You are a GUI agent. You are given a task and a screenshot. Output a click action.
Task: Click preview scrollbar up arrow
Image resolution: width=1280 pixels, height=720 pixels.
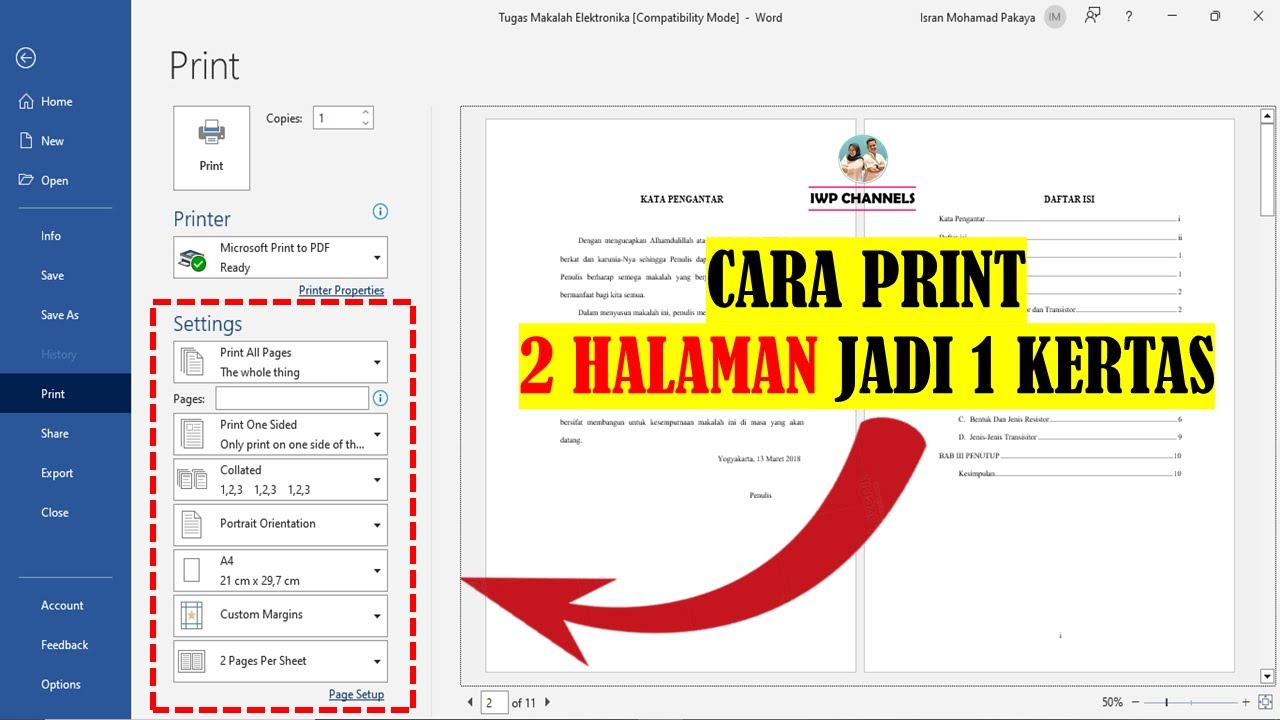pyautogui.click(x=1268, y=114)
